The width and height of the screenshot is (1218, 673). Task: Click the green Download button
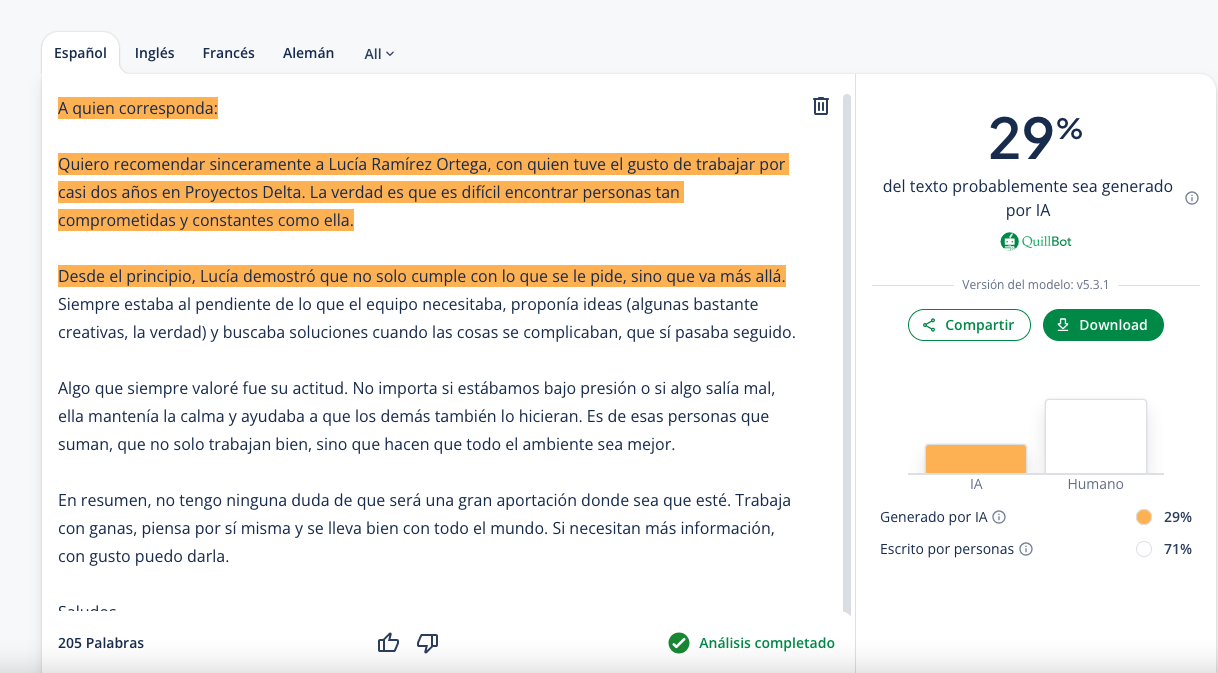tap(1102, 325)
